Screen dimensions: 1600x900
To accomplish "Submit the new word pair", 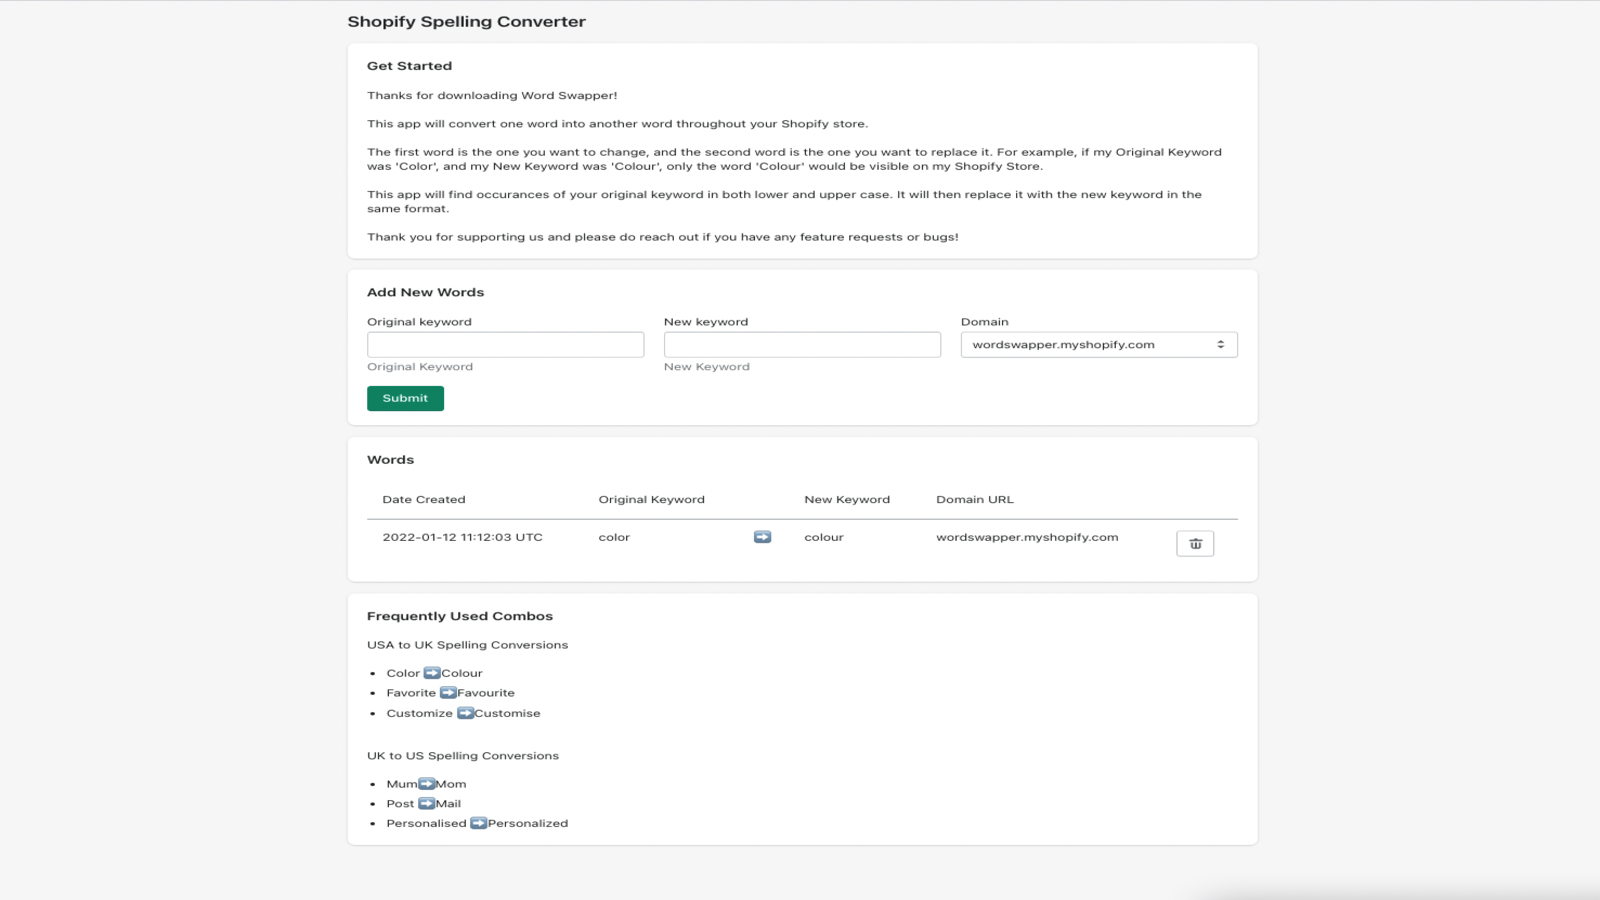I will point(405,398).
